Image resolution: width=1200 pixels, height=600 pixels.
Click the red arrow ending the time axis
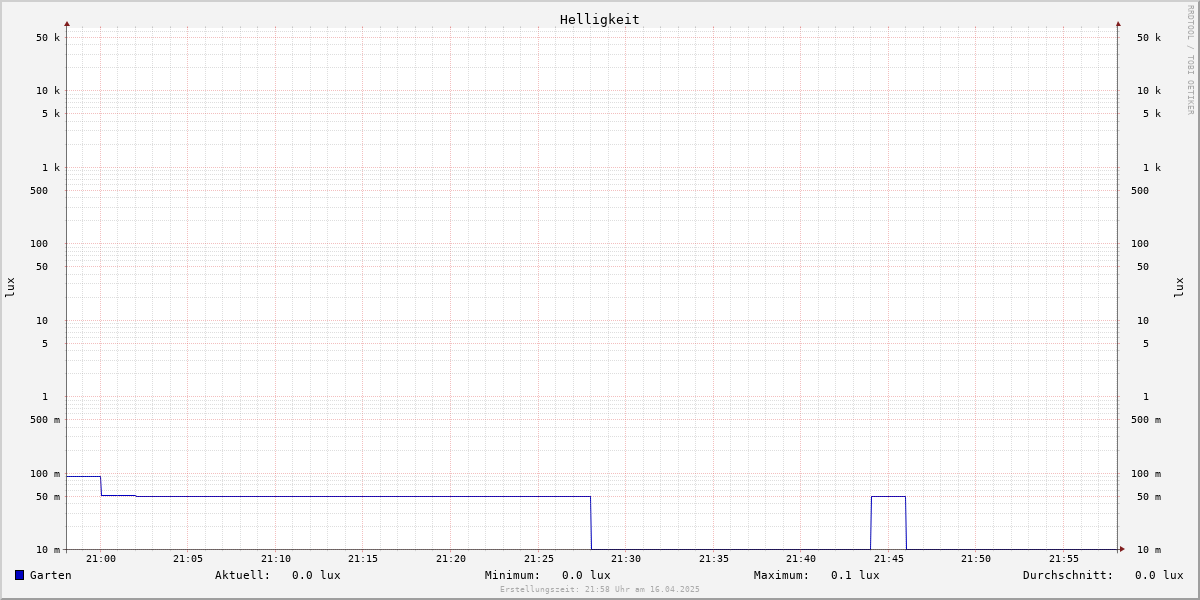[x=1122, y=549]
